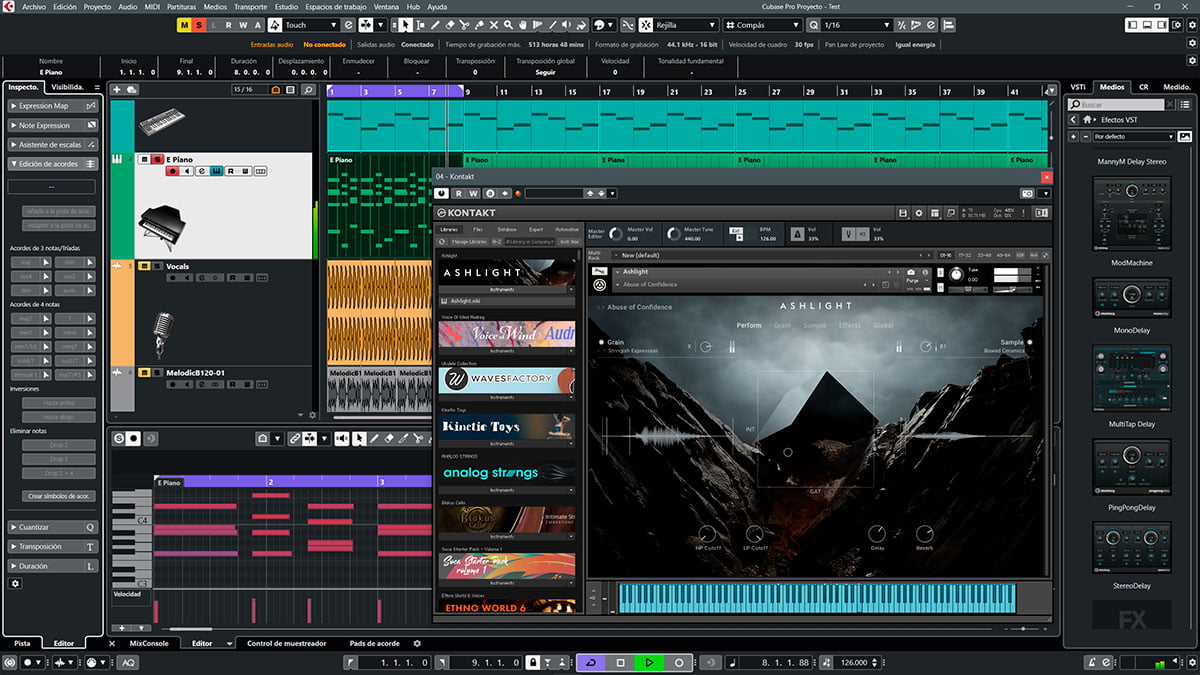Click the Ashlight snapshot camera icon
Screen dimensions: 1200x675
(911, 272)
